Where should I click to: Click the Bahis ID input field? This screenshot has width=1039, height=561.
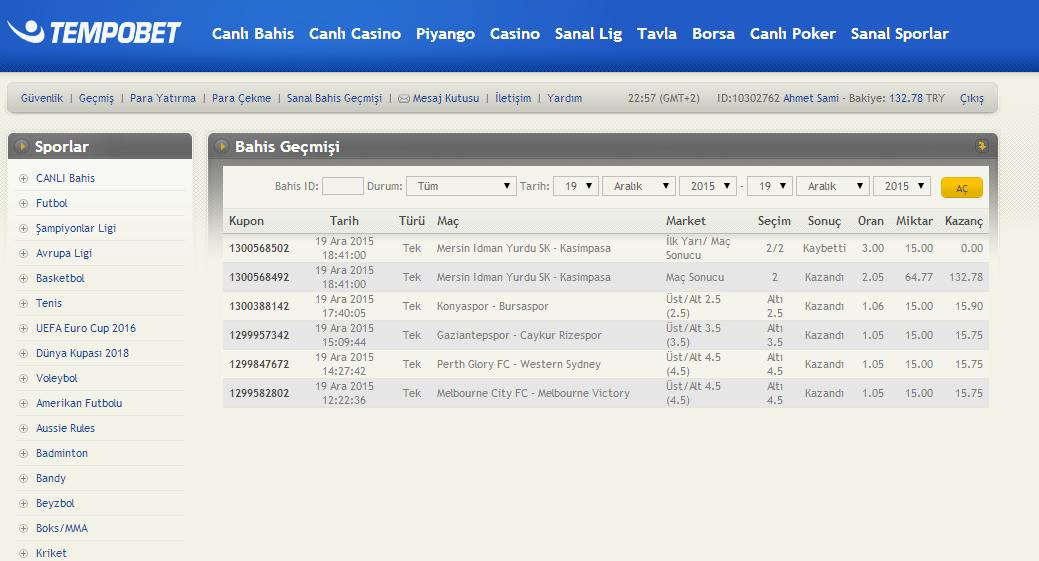(x=343, y=186)
